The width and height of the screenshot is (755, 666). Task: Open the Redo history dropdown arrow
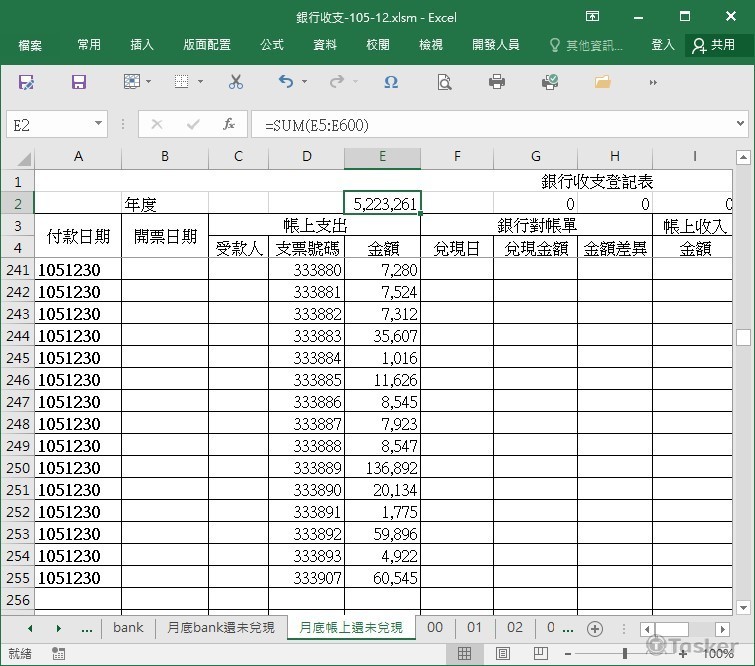355,82
